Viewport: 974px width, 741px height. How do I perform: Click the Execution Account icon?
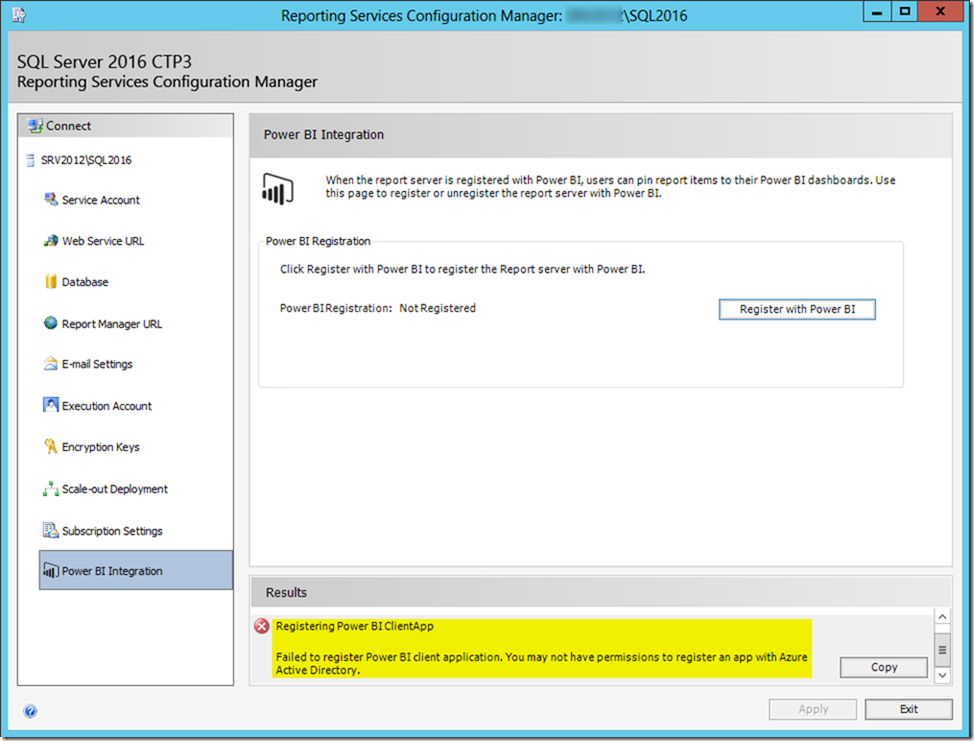coord(51,405)
